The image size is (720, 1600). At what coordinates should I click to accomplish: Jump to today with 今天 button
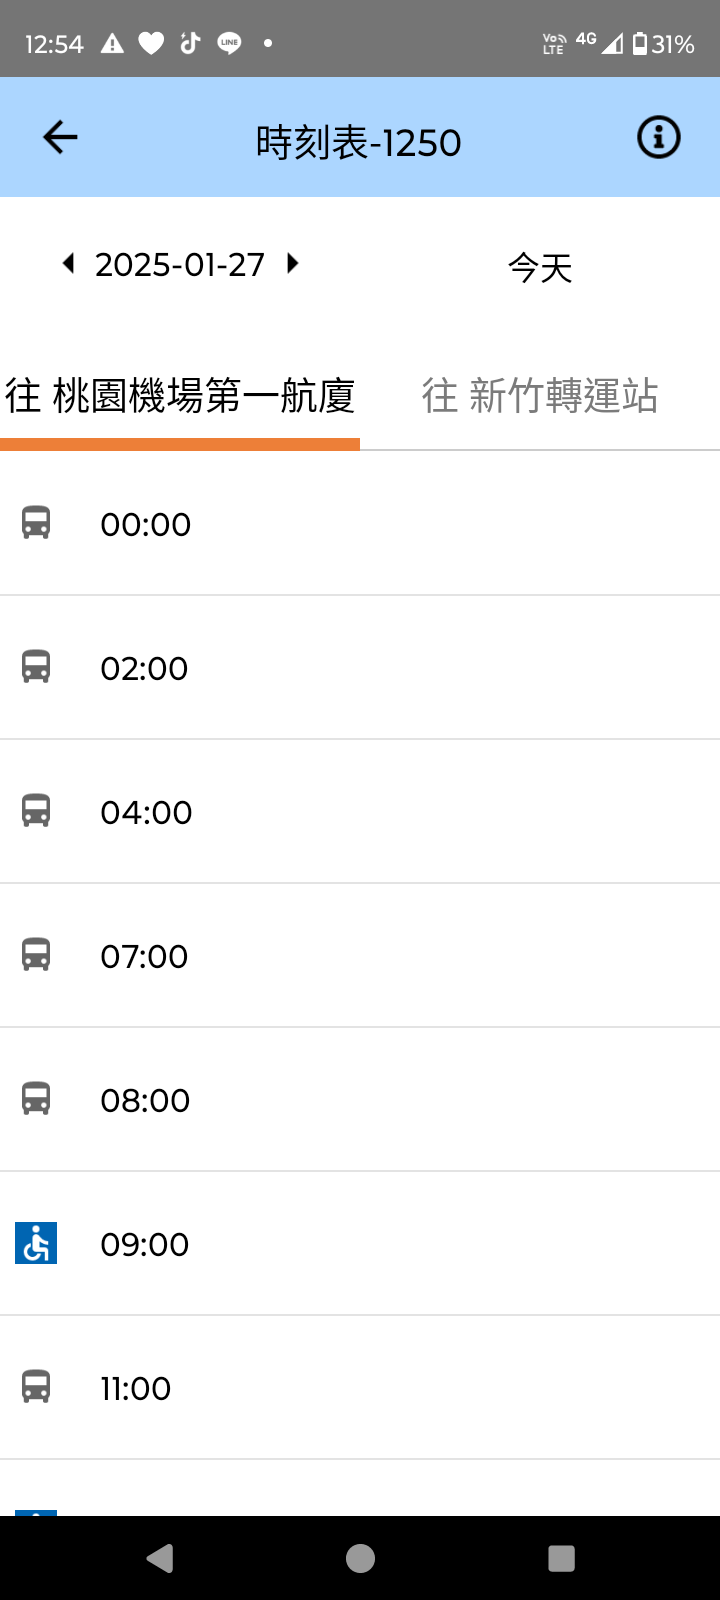540,268
